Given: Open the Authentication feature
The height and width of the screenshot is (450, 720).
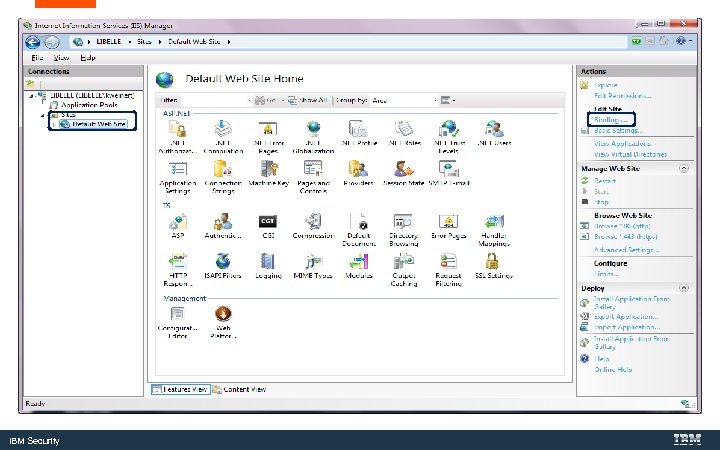Looking at the screenshot, I should (x=223, y=226).
